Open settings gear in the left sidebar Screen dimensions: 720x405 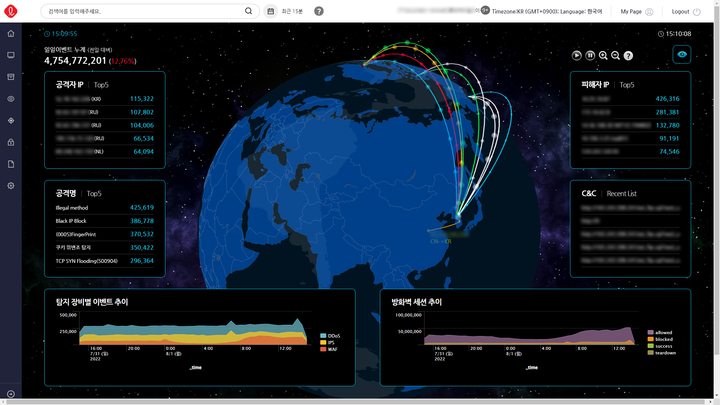pos(11,186)
